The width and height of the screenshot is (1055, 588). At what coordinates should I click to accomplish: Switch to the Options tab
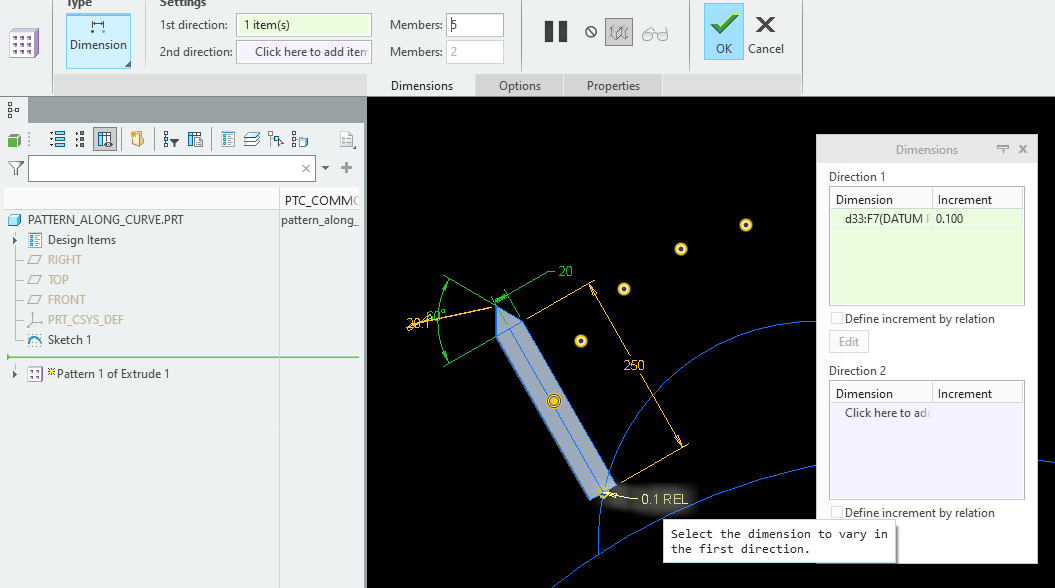coord(519,85)
